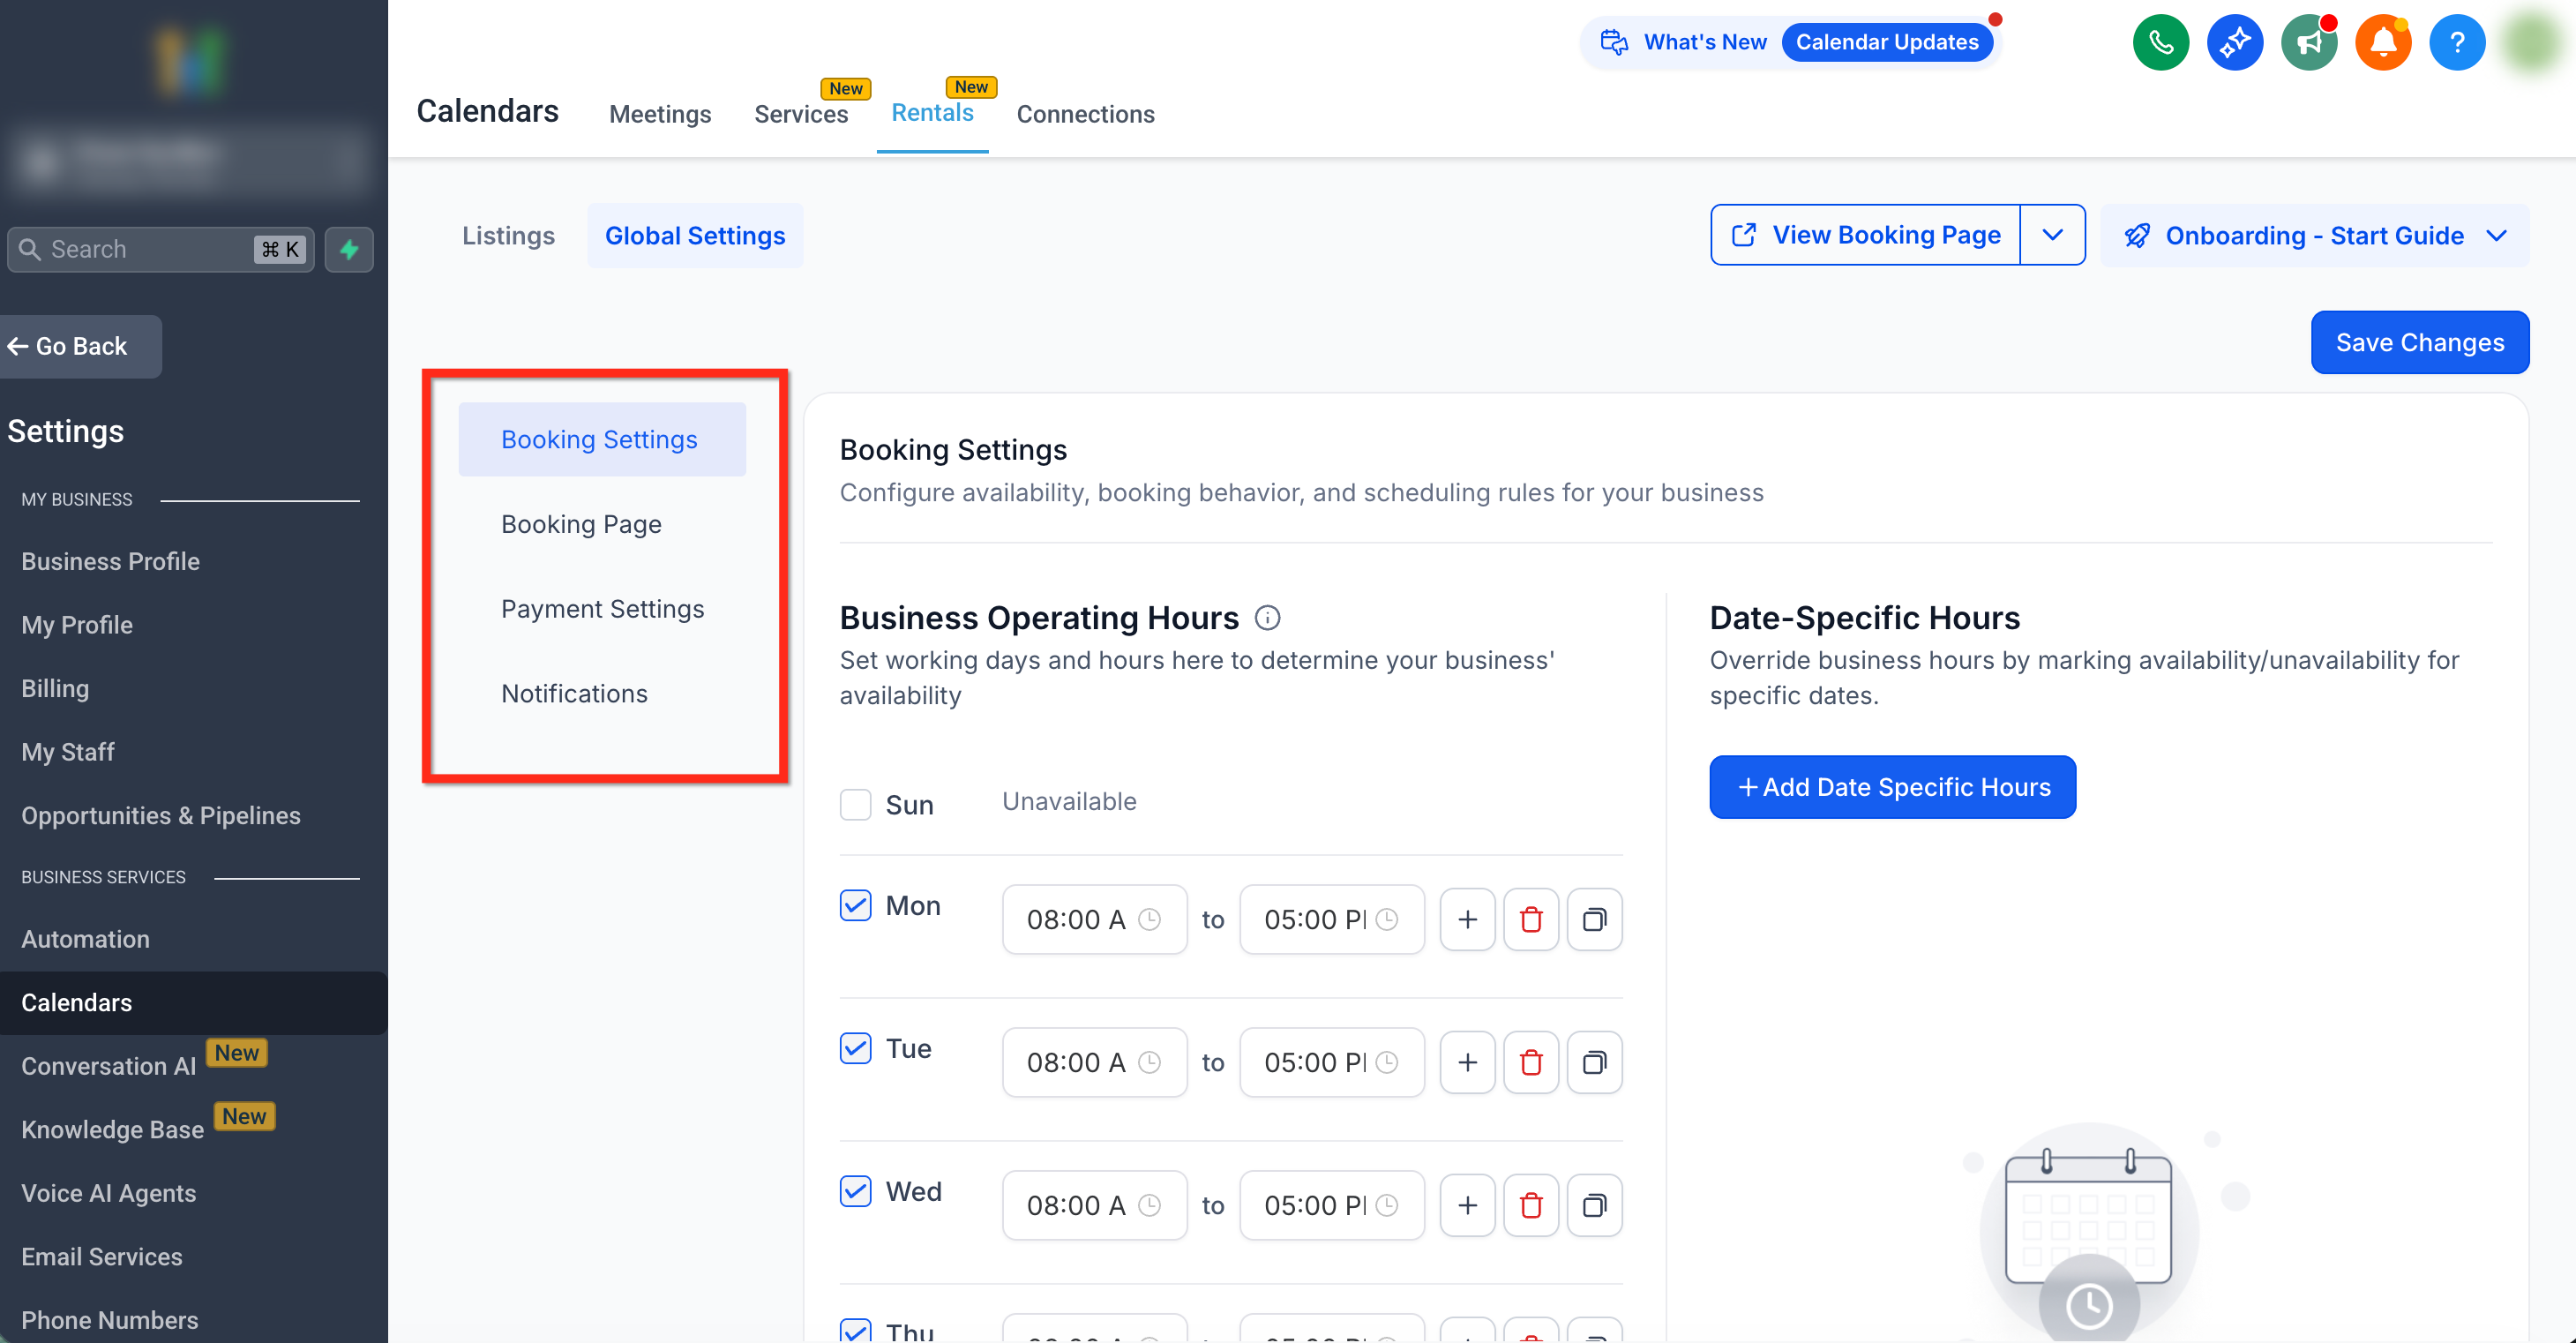Expand the Onboarding - Start Guide dropdown

click(2314, 236)
